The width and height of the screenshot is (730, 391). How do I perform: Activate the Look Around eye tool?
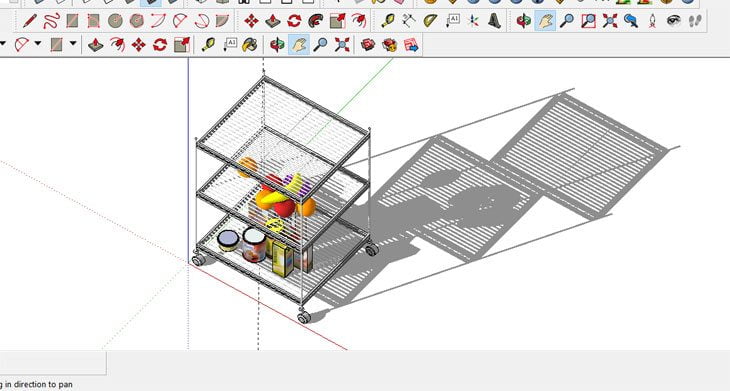pyautogui.click(x=674, y=21)
